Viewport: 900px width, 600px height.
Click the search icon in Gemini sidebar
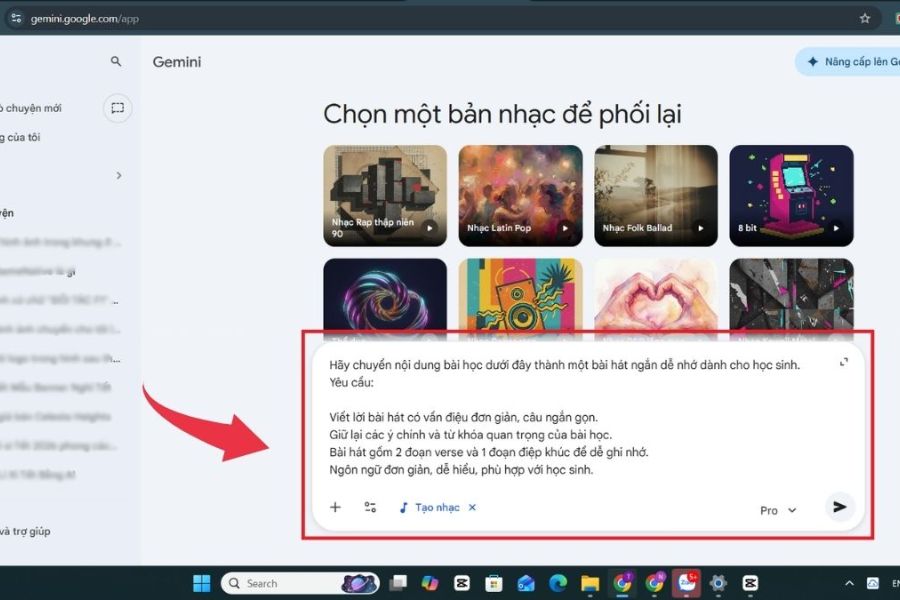(116, 62)
